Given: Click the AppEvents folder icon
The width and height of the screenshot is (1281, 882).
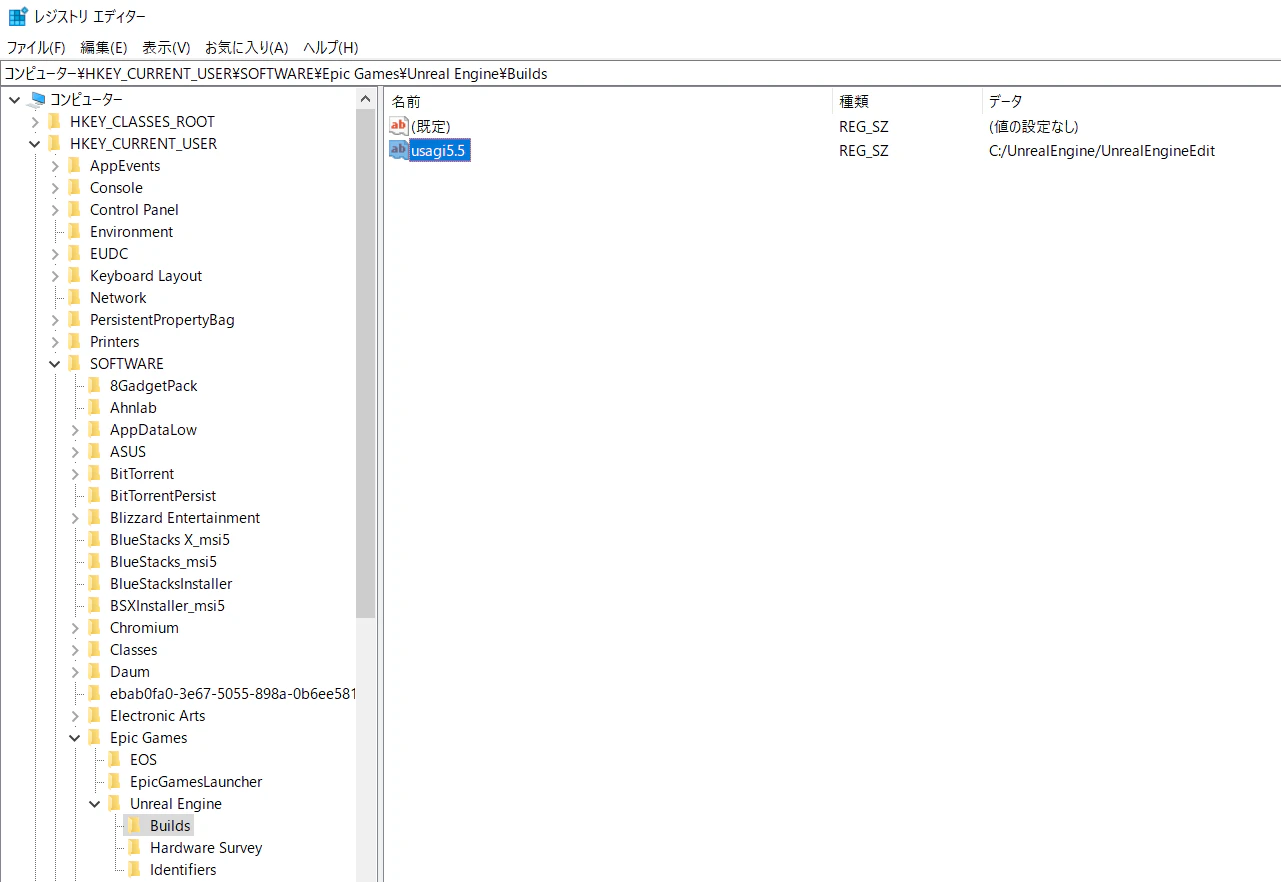Looking at the screenshot, I should [x=74, y=165].
